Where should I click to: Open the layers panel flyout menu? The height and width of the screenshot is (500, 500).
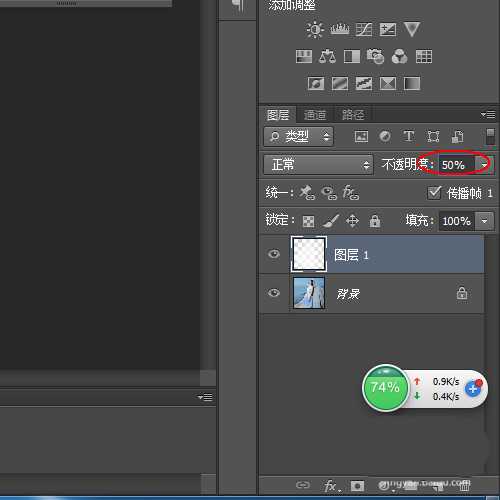488,115
